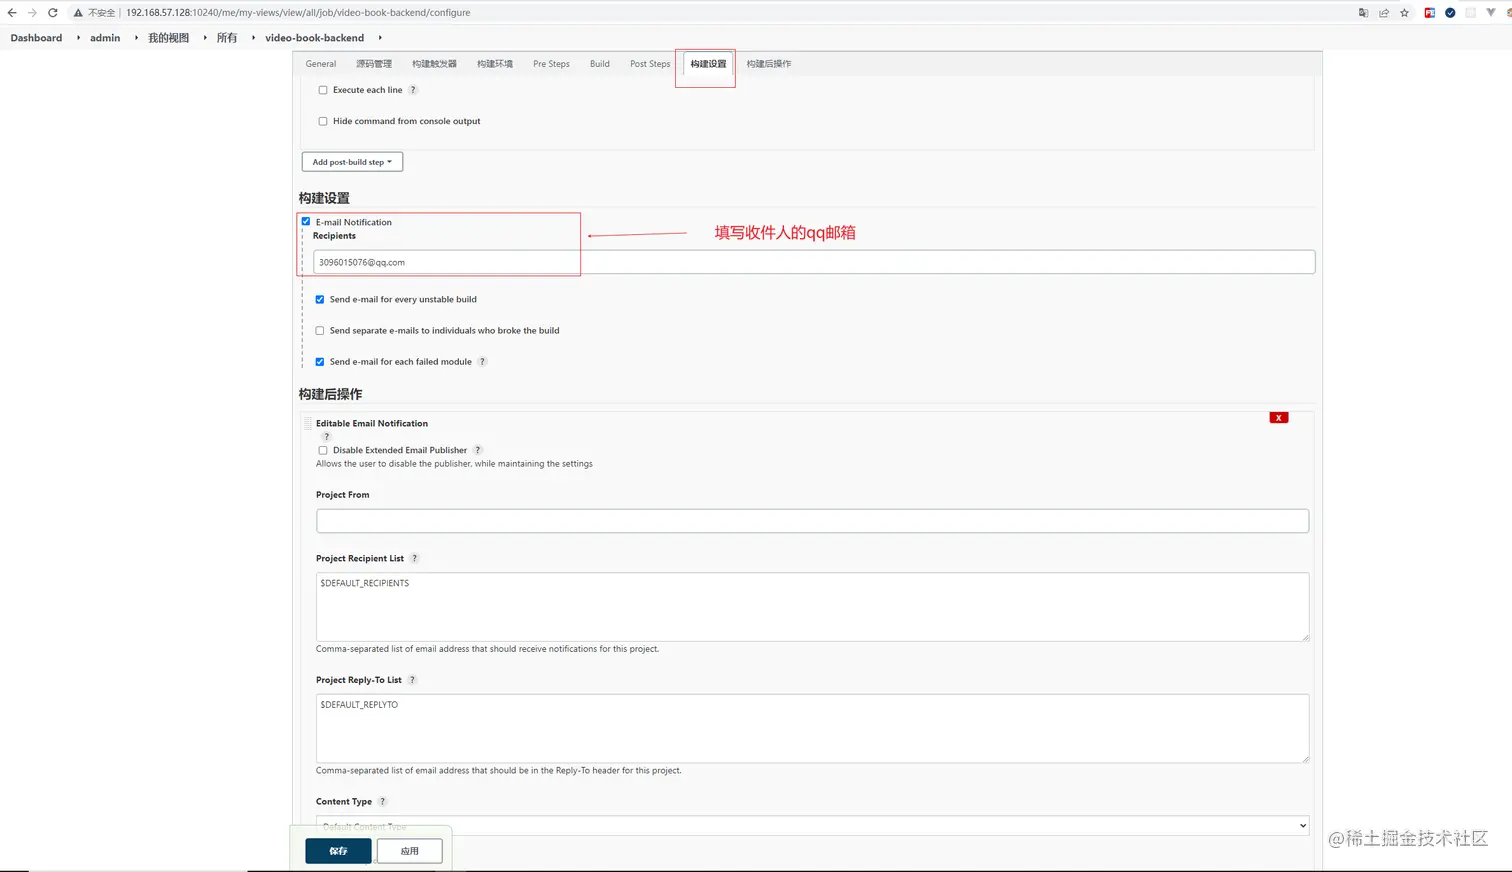The image size is (1512, 872).
Task: Switch to the 源码管理 tab
Action: [374, 64]
